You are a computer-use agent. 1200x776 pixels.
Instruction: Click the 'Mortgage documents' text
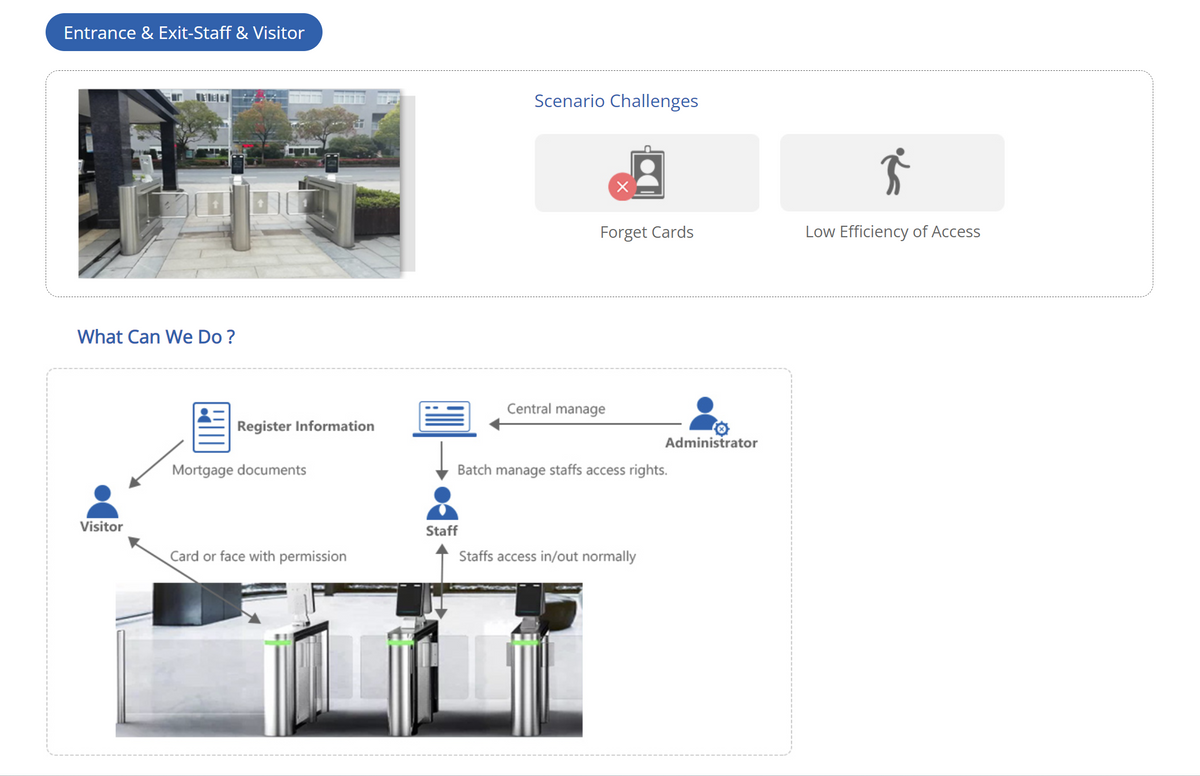click(x=239, y=470)
